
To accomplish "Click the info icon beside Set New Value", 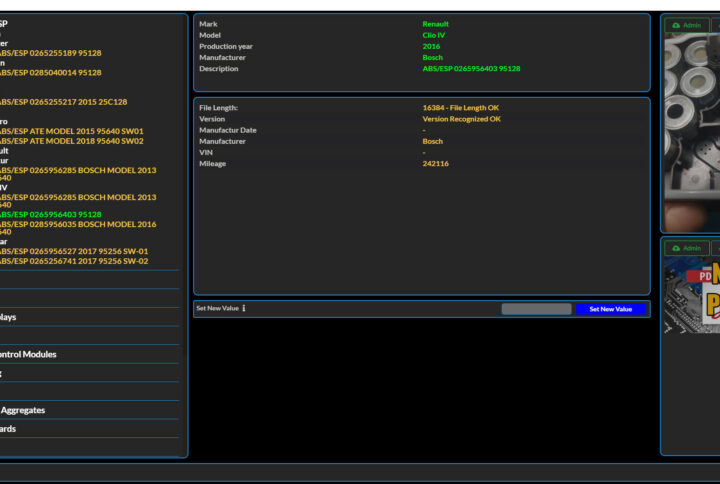I will click(244, 309).
